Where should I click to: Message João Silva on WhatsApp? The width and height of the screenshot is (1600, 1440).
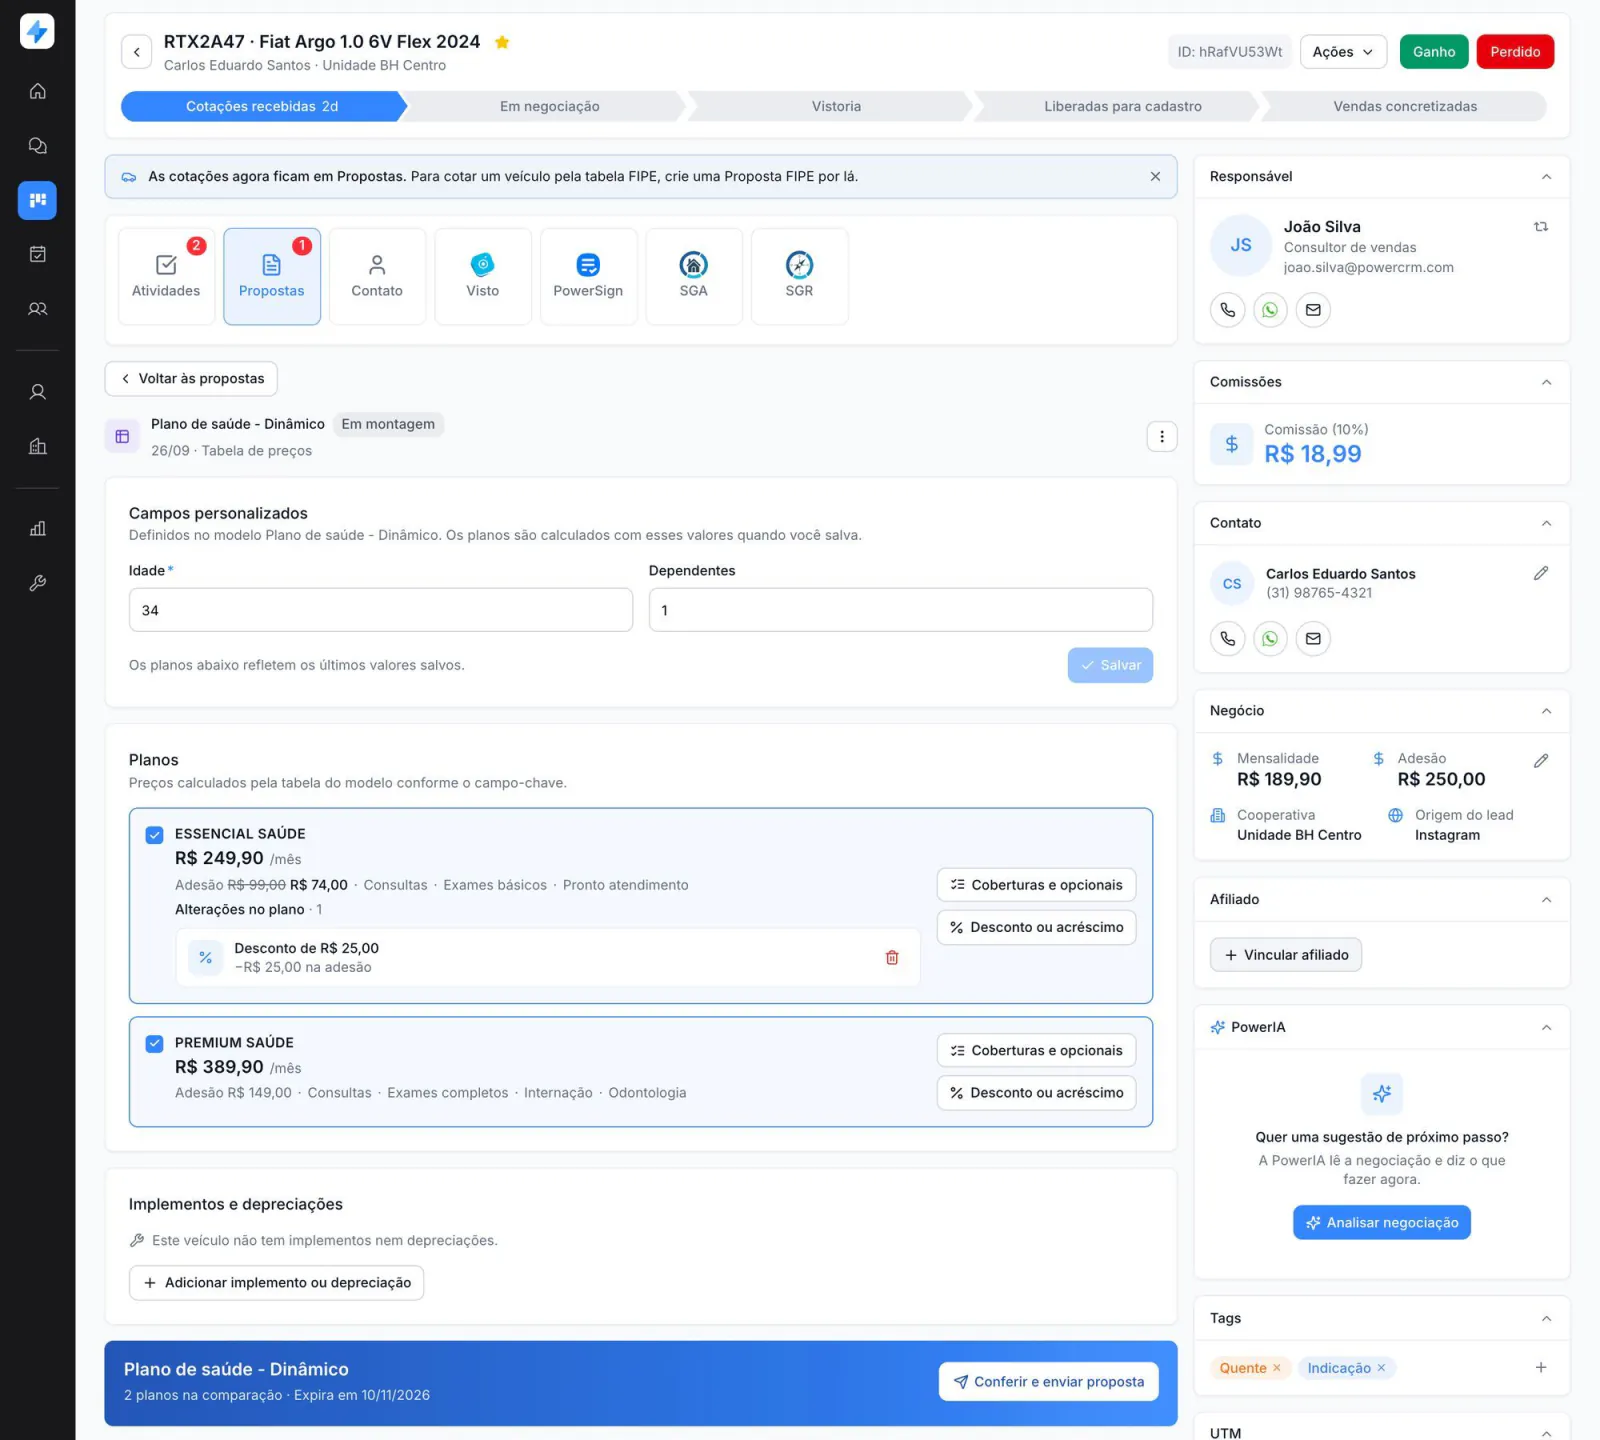coord(1270,310)
